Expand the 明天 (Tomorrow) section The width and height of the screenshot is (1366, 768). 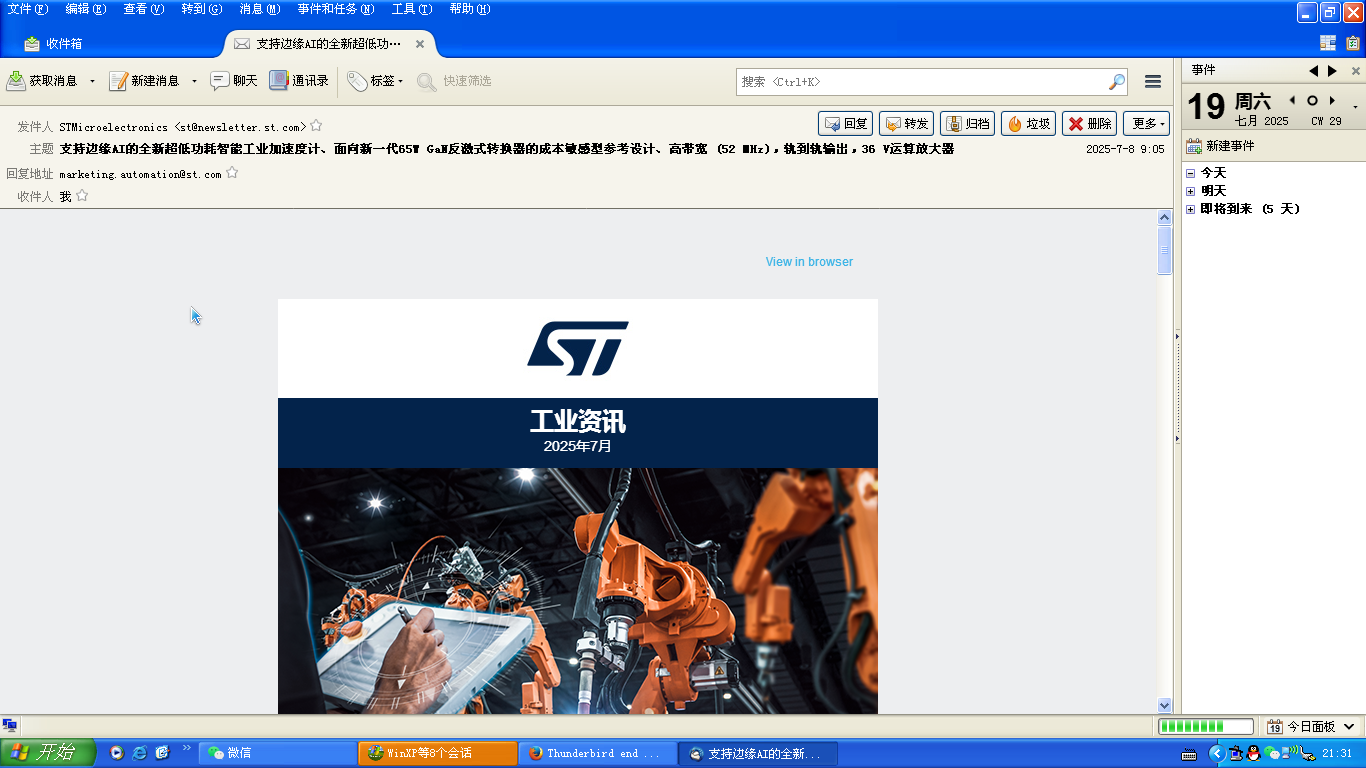pos(1190,191)
